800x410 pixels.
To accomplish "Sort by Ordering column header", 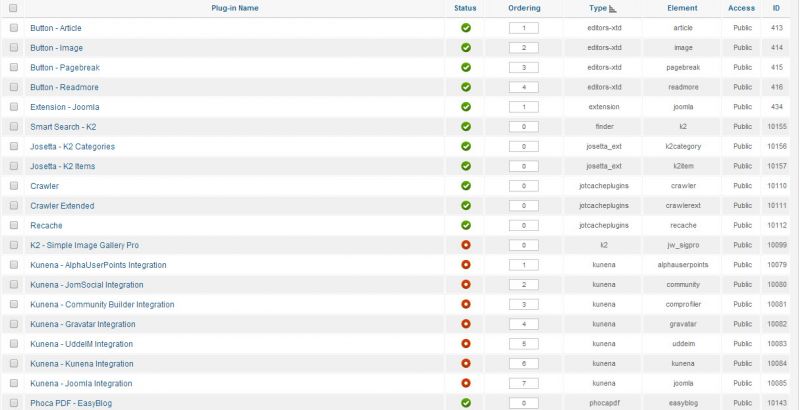I will click(x=524, y=8).
